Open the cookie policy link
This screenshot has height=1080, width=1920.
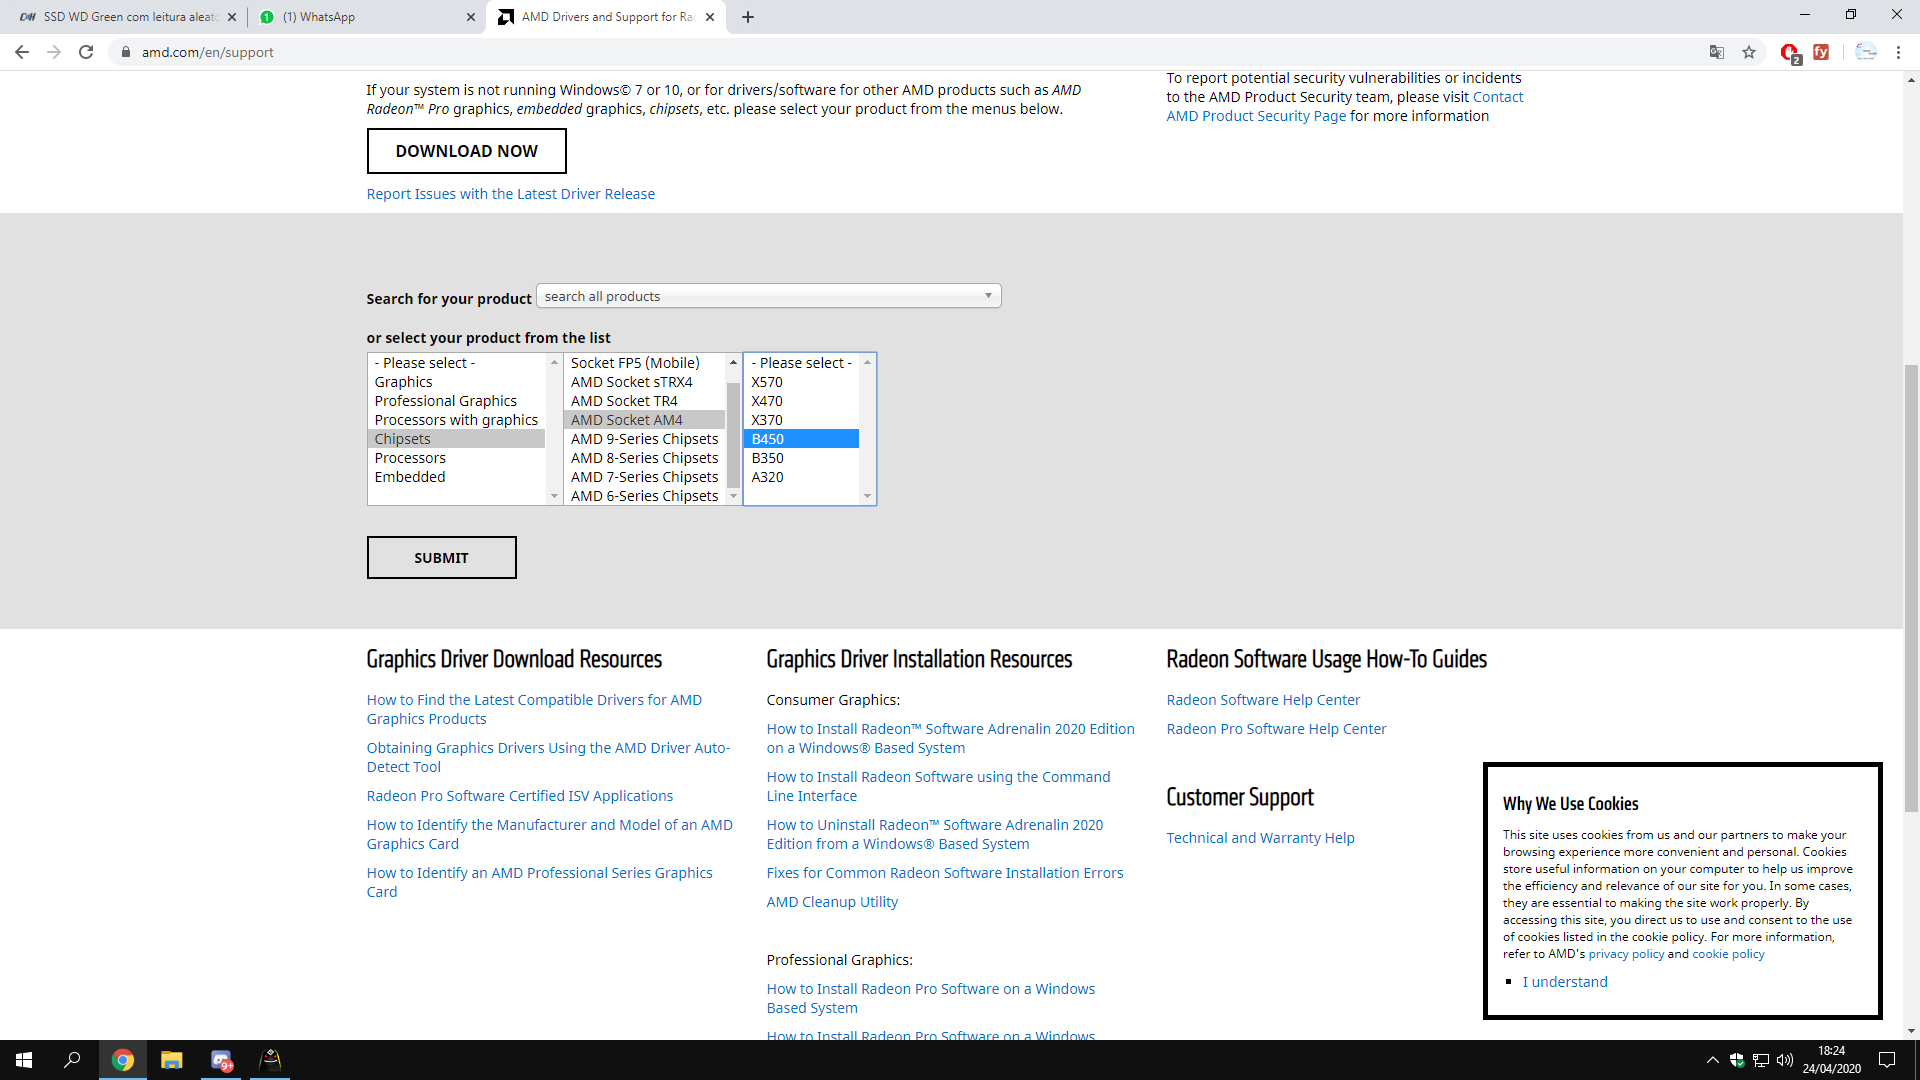1728,954
